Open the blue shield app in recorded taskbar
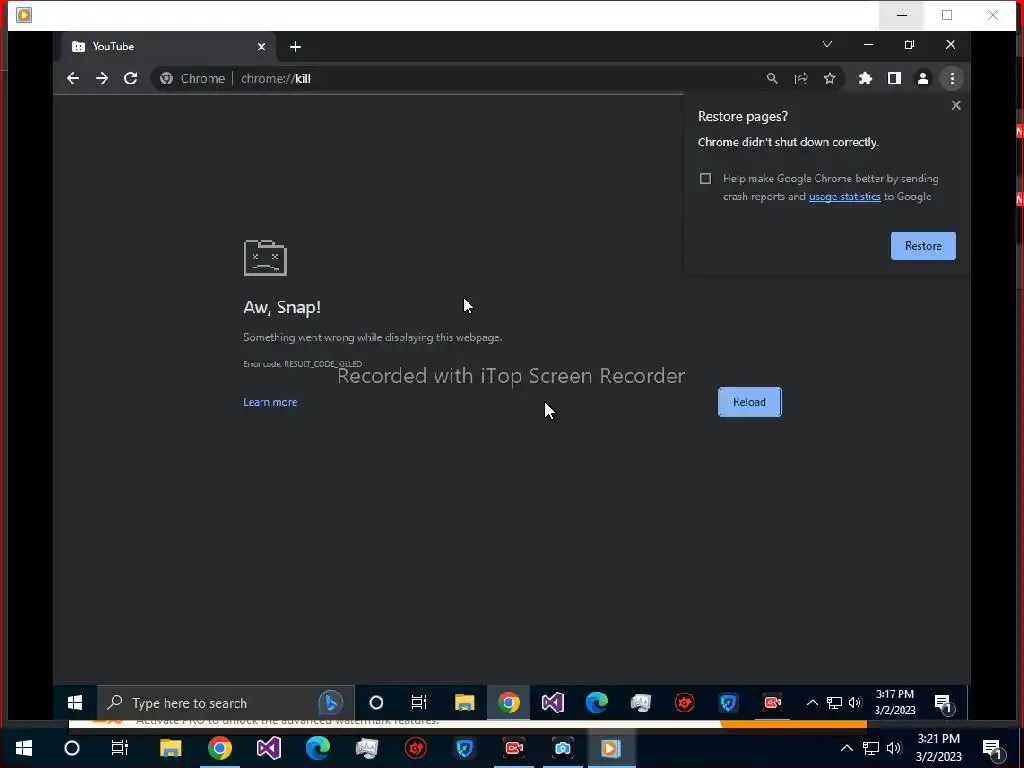The height and width of the screenshot is (768, 1024). pyautogui.click(x=728, y=703)
